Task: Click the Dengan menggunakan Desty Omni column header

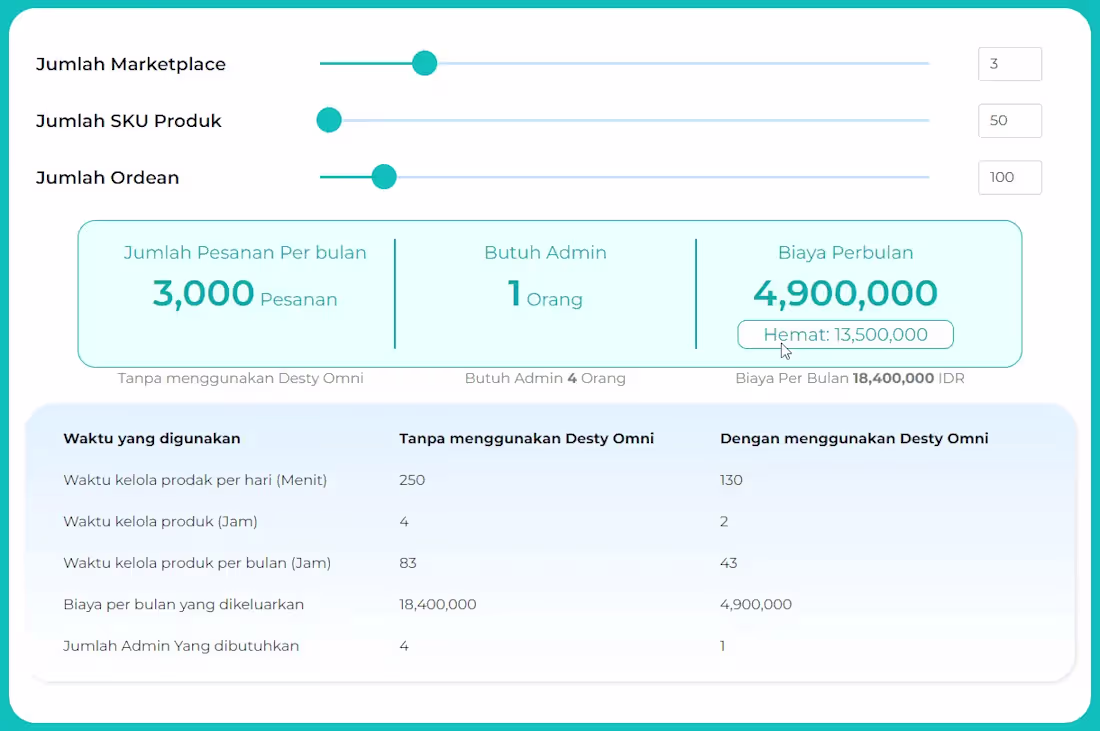Action: click(854, 438)
